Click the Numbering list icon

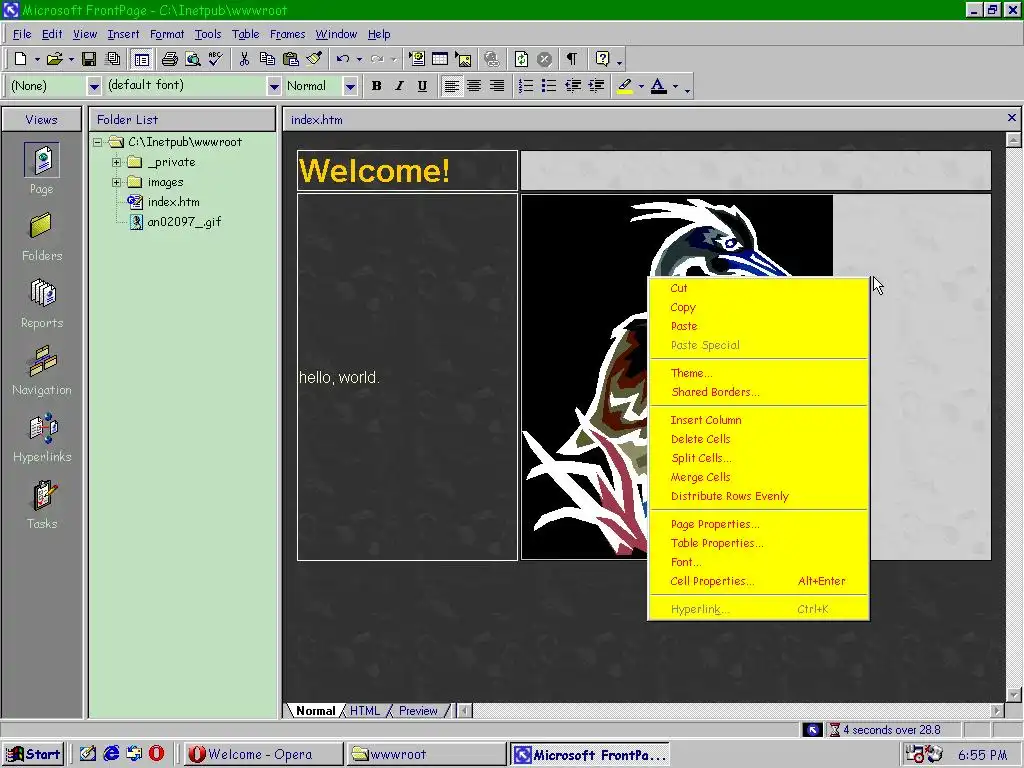(526, 86)
